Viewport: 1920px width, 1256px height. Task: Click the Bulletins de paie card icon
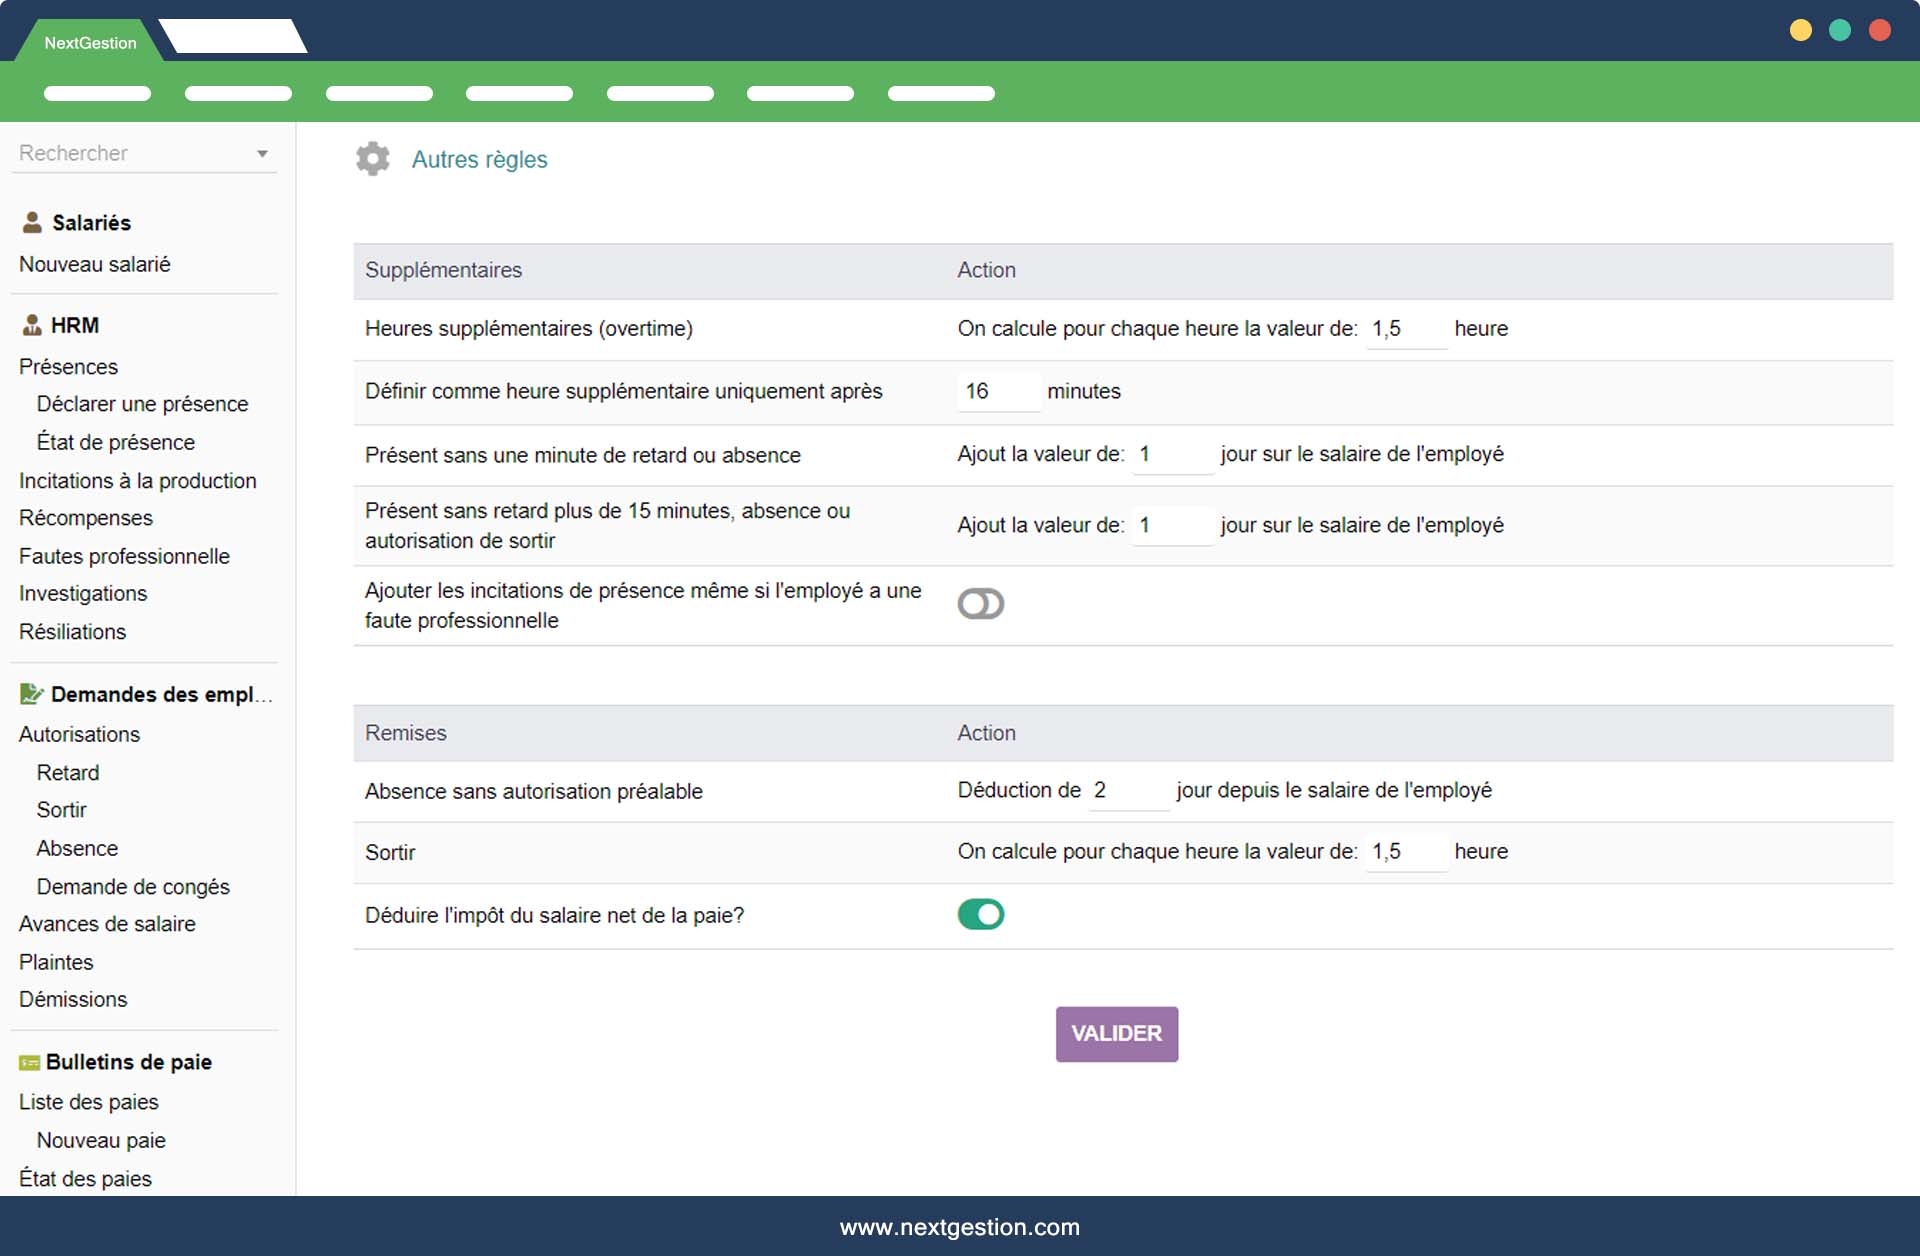(x=30, y=1063)
